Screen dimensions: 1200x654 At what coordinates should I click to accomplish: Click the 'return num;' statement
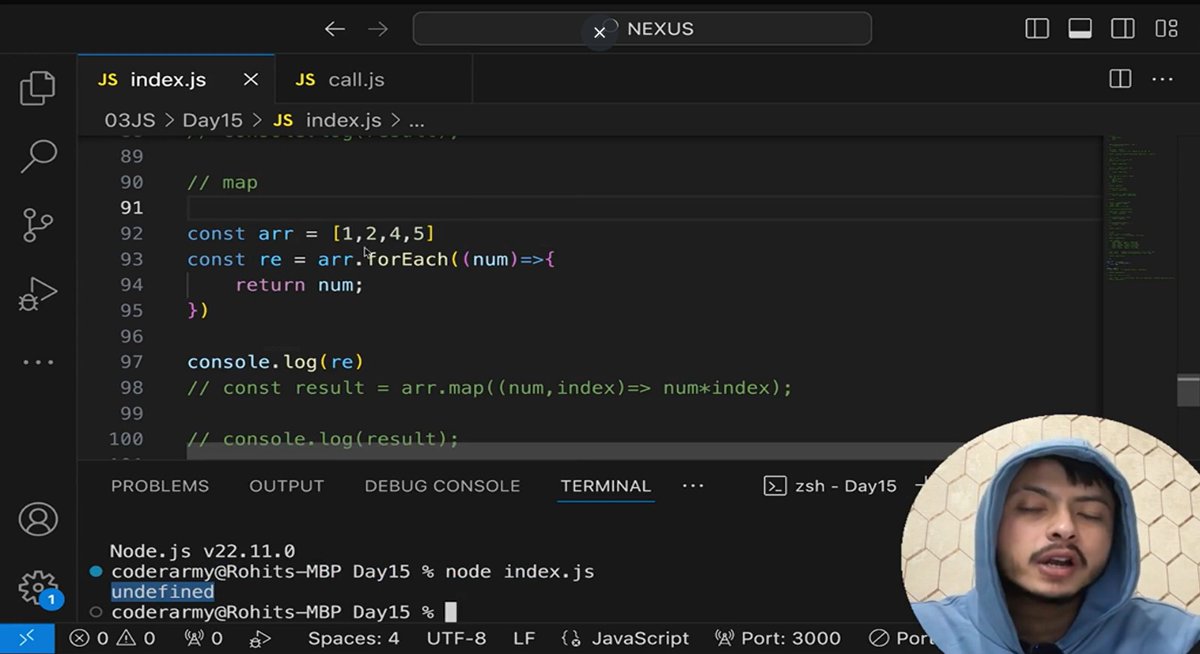point(299,285)
